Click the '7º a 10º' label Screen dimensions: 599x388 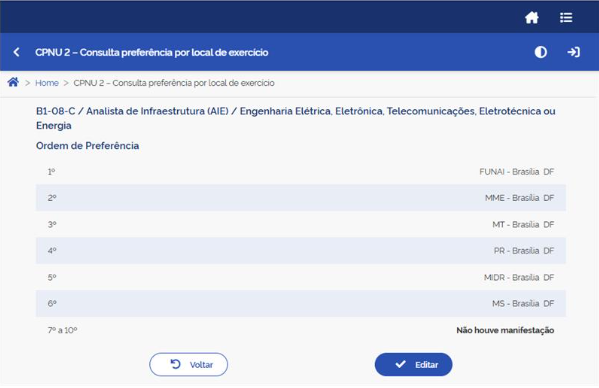62,330
